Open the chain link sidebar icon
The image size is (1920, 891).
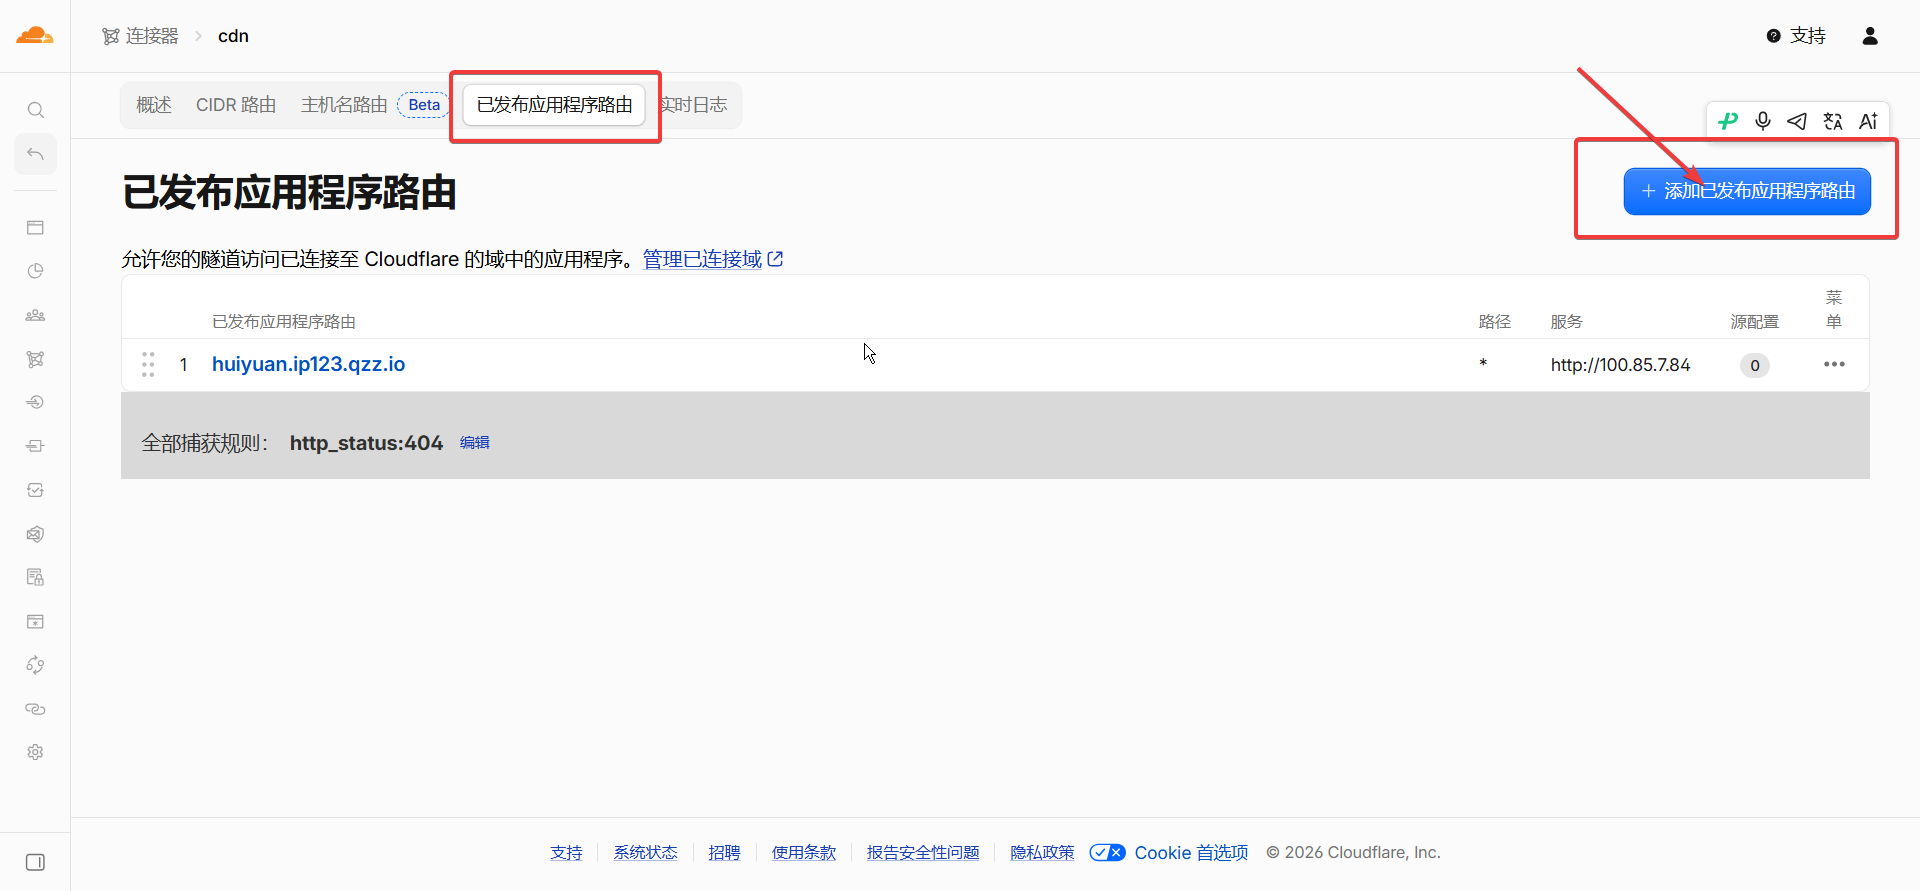pos(35,709)
